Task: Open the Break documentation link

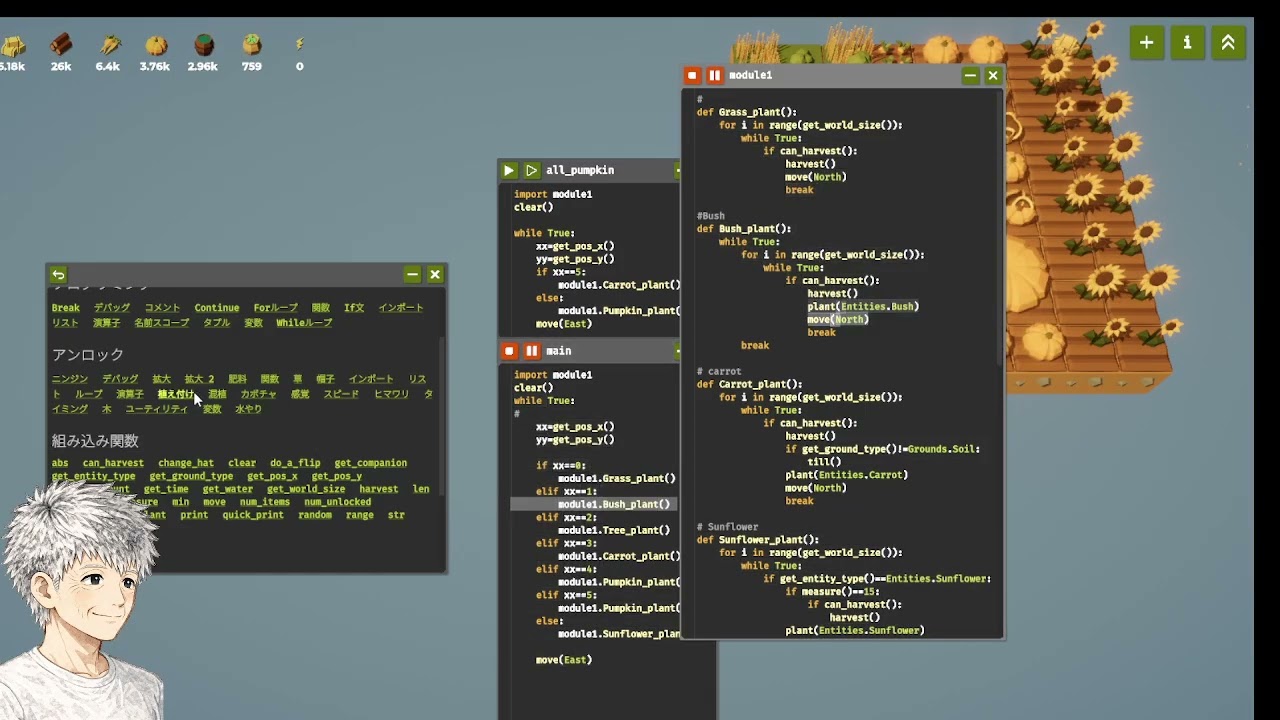Action: point(66,308)
